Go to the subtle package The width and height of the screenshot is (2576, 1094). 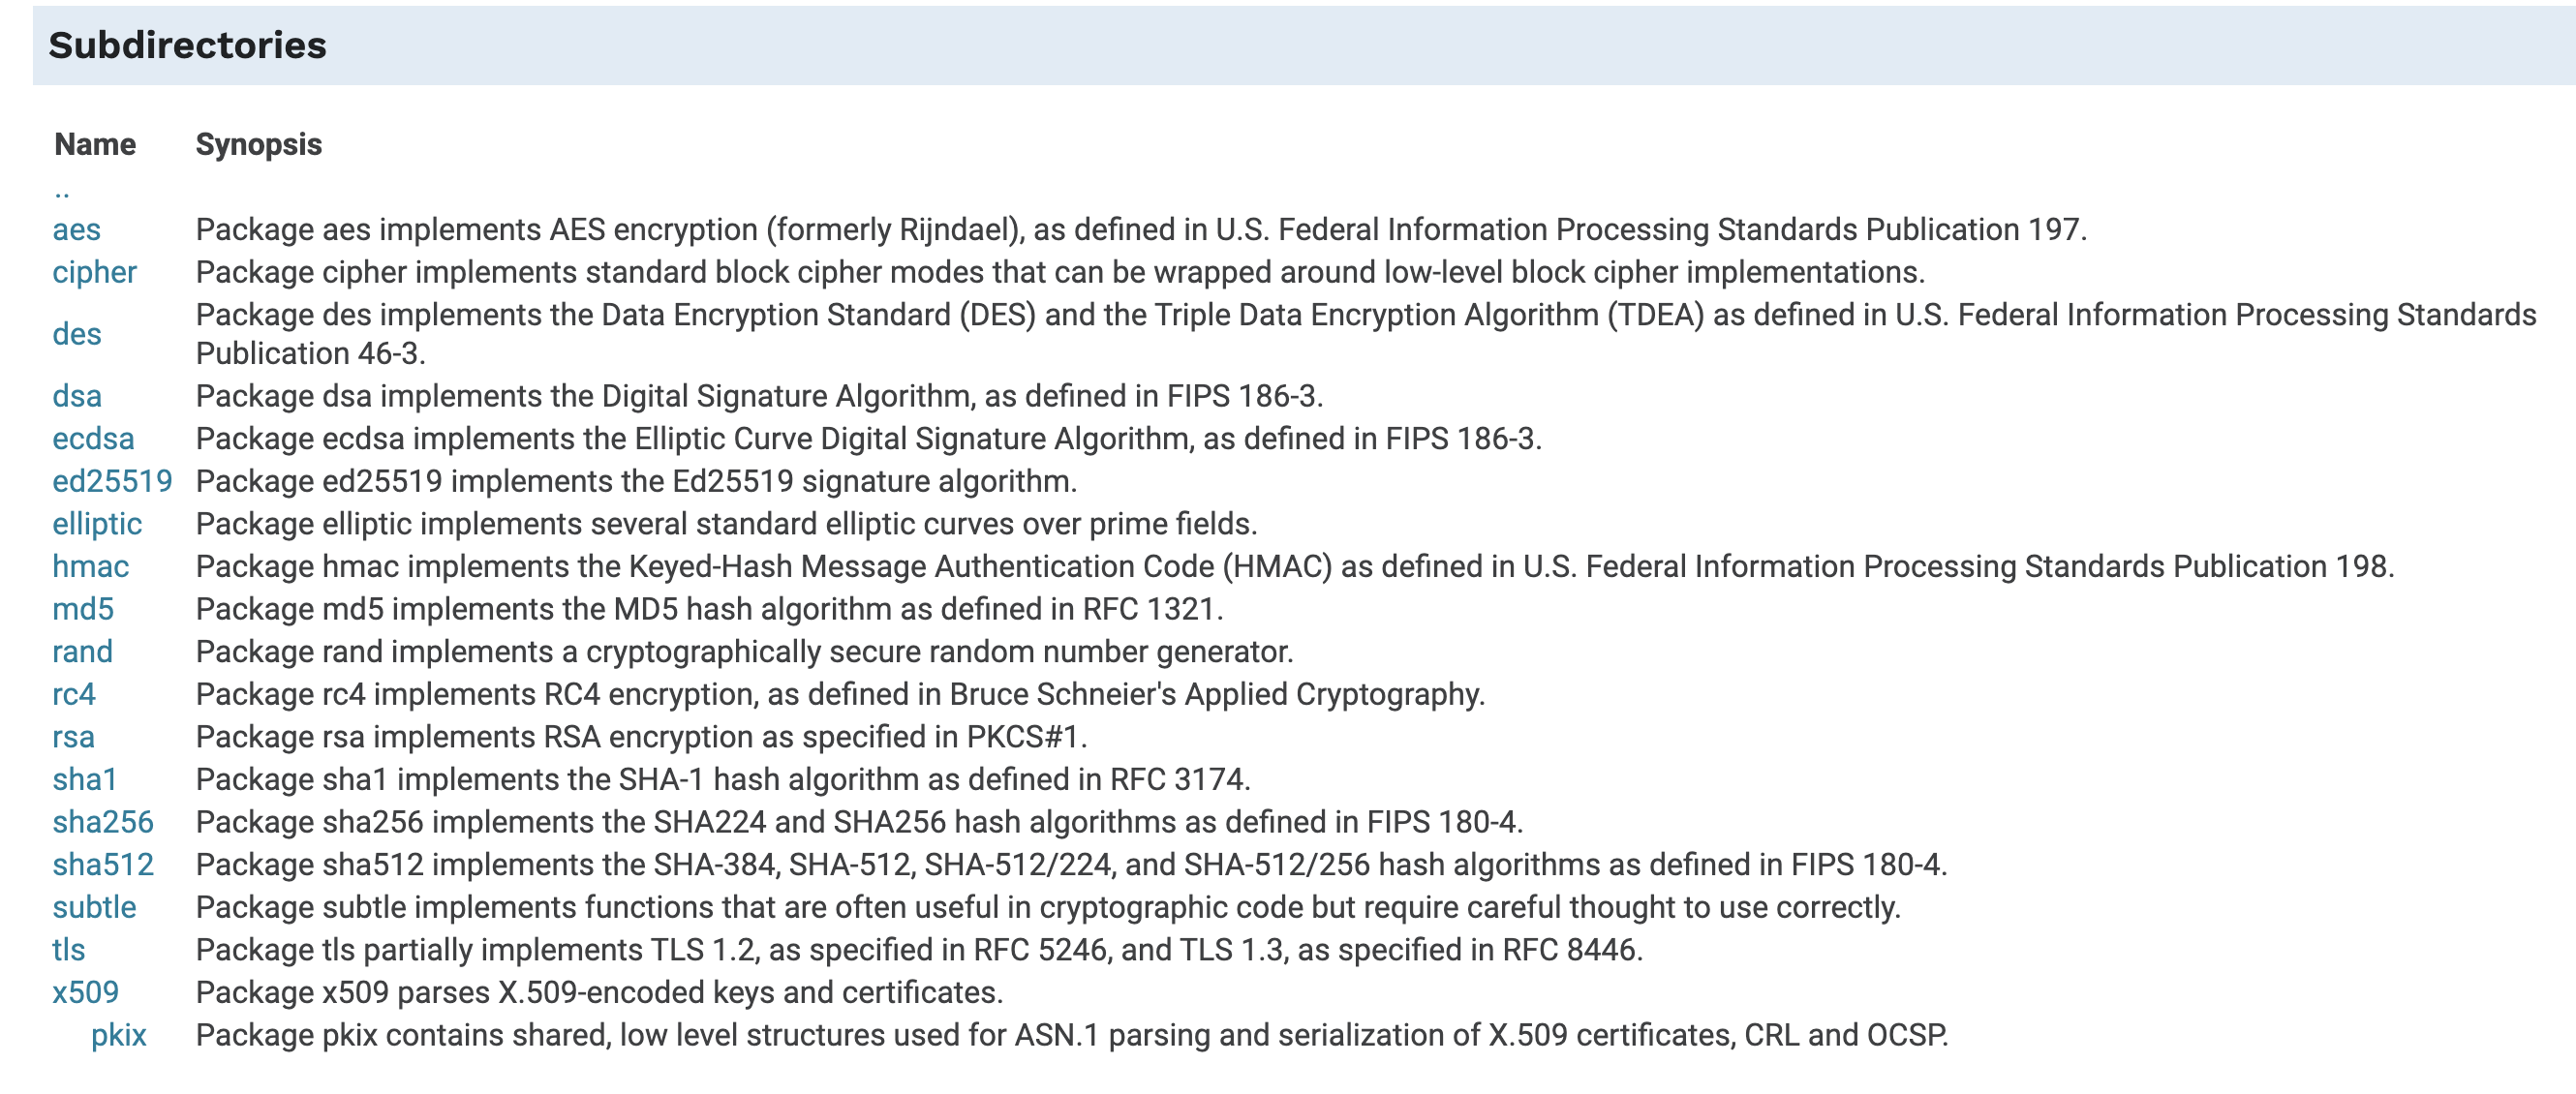pyautogui.click(x=94, y=907)
